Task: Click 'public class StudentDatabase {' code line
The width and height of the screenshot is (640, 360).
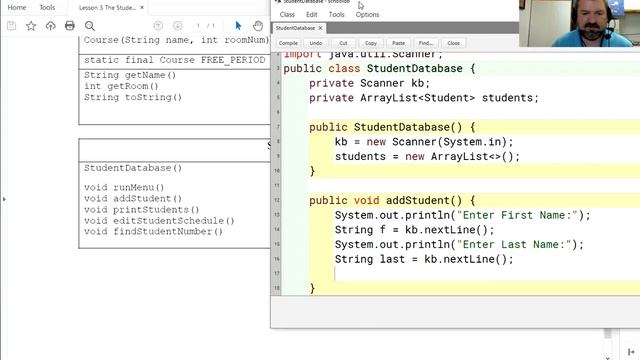Action: [x=379, y=68]
